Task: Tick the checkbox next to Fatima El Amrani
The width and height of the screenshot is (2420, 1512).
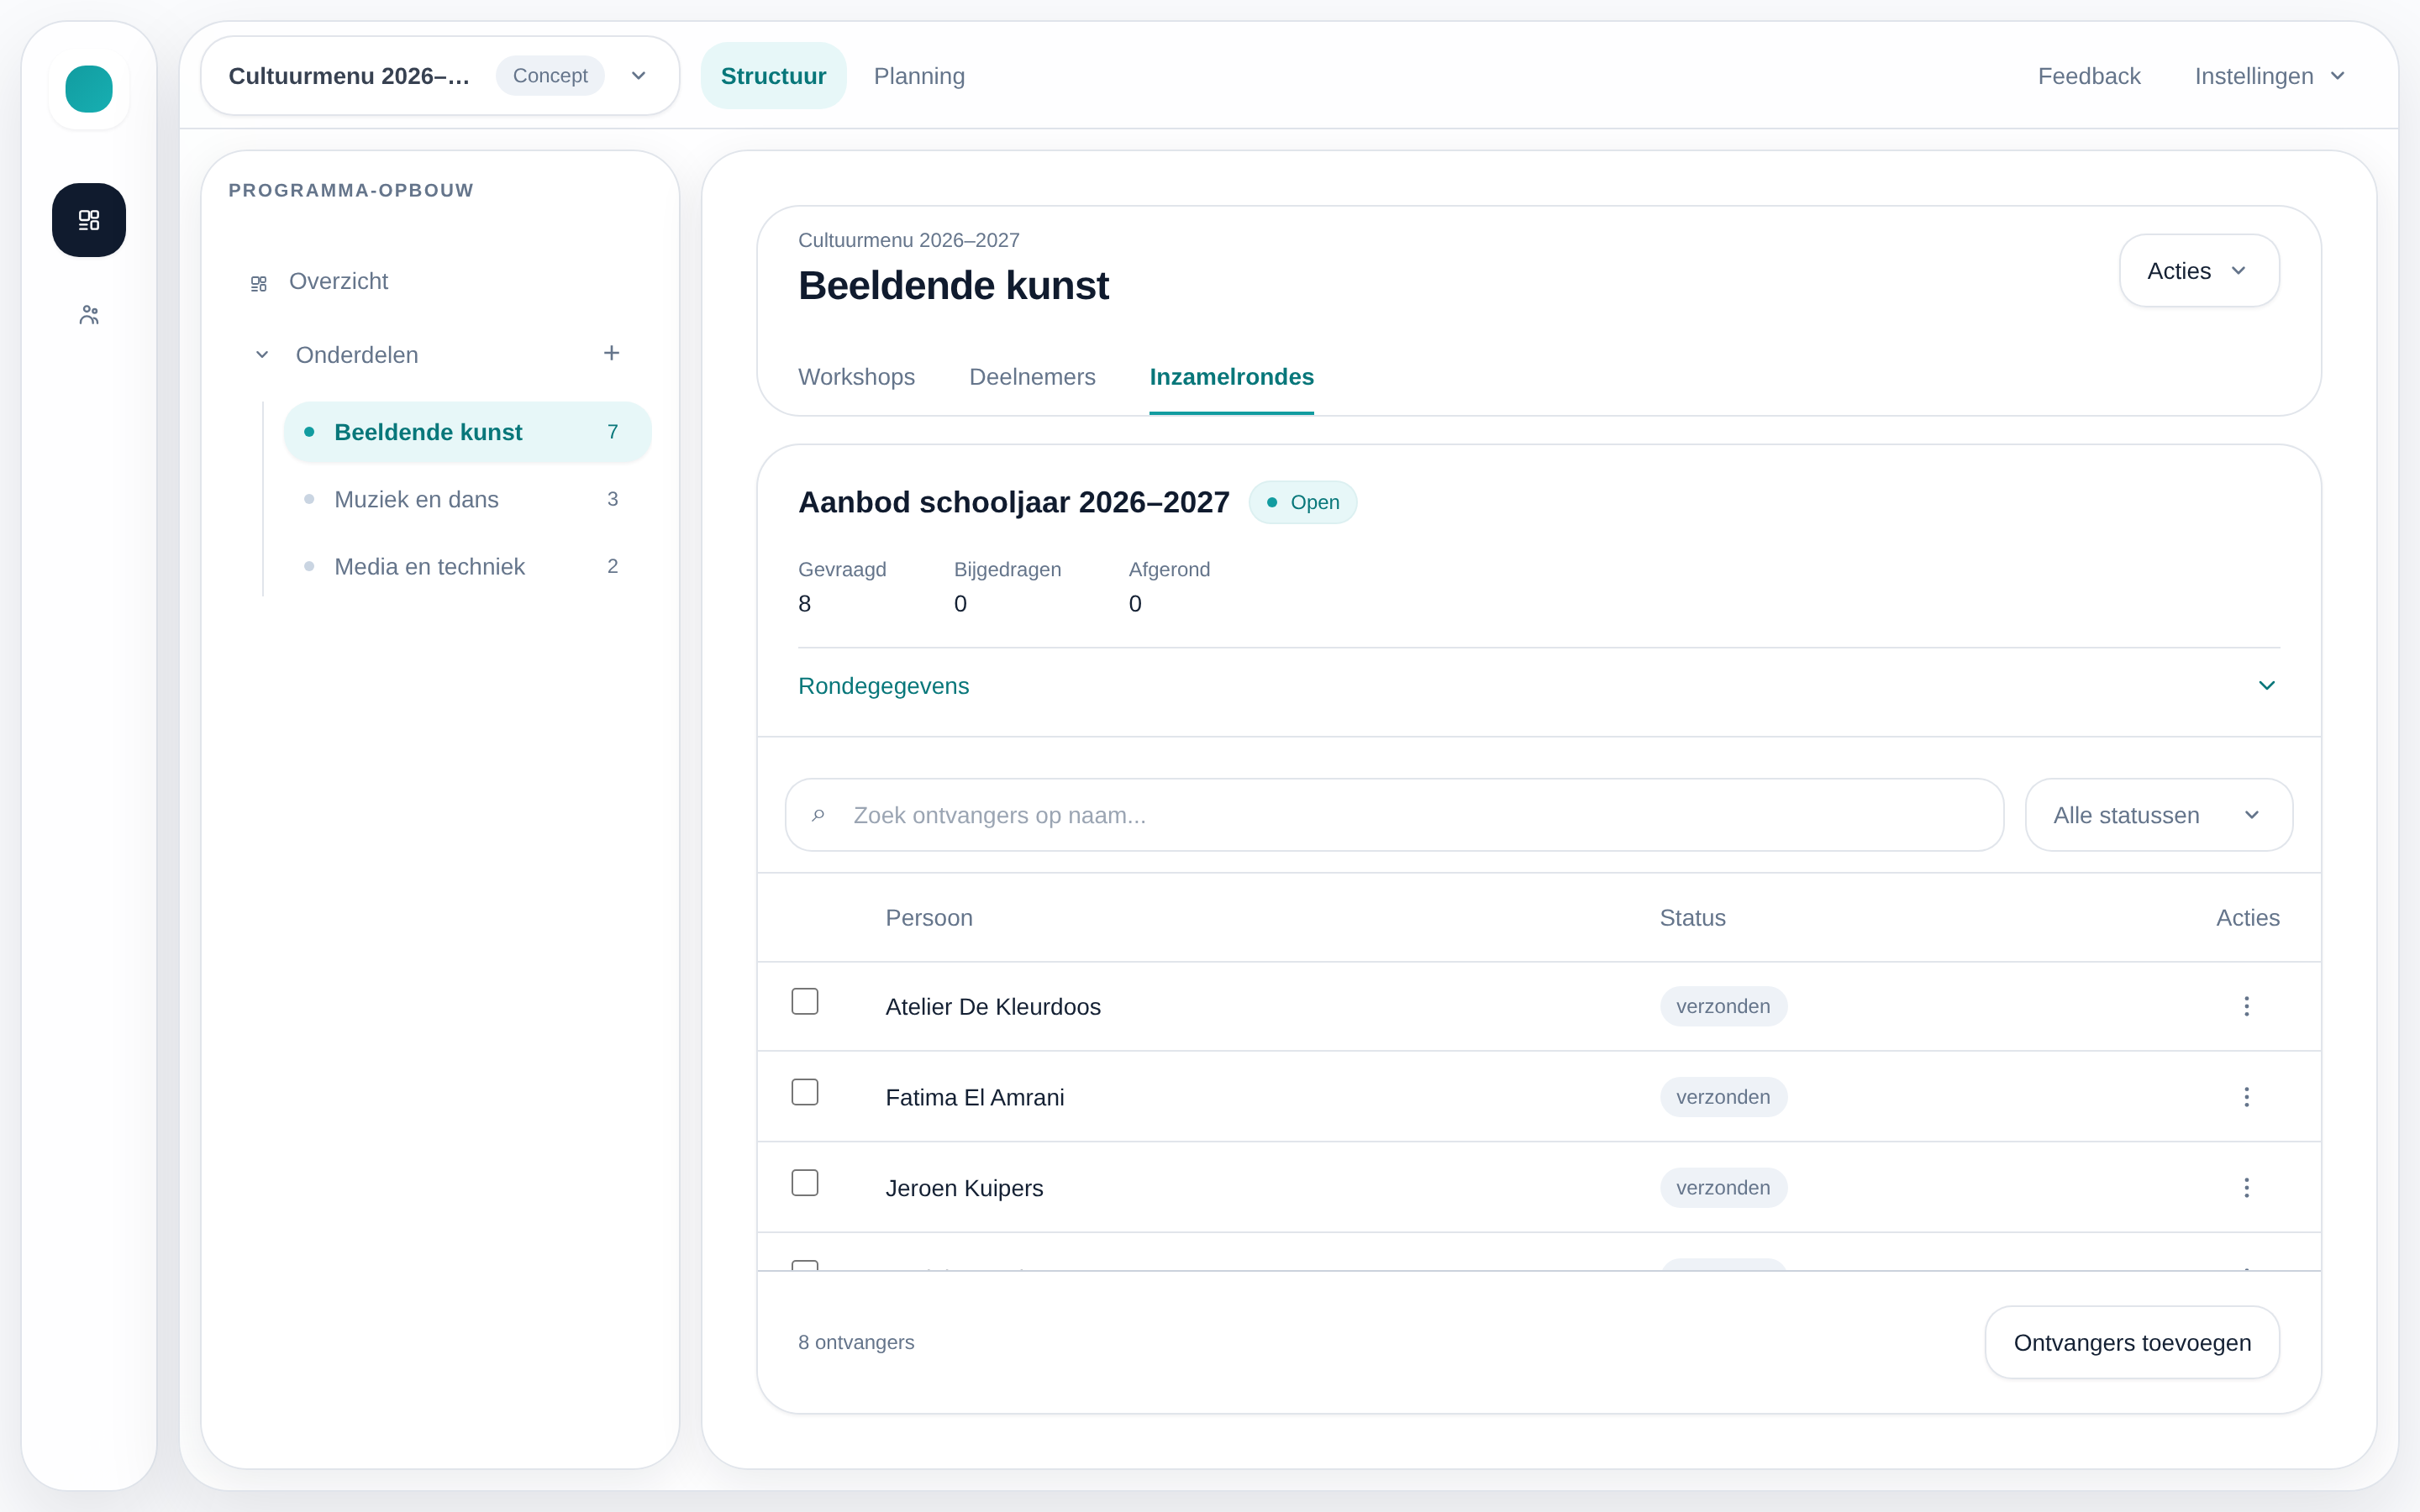Action: 805,1092
